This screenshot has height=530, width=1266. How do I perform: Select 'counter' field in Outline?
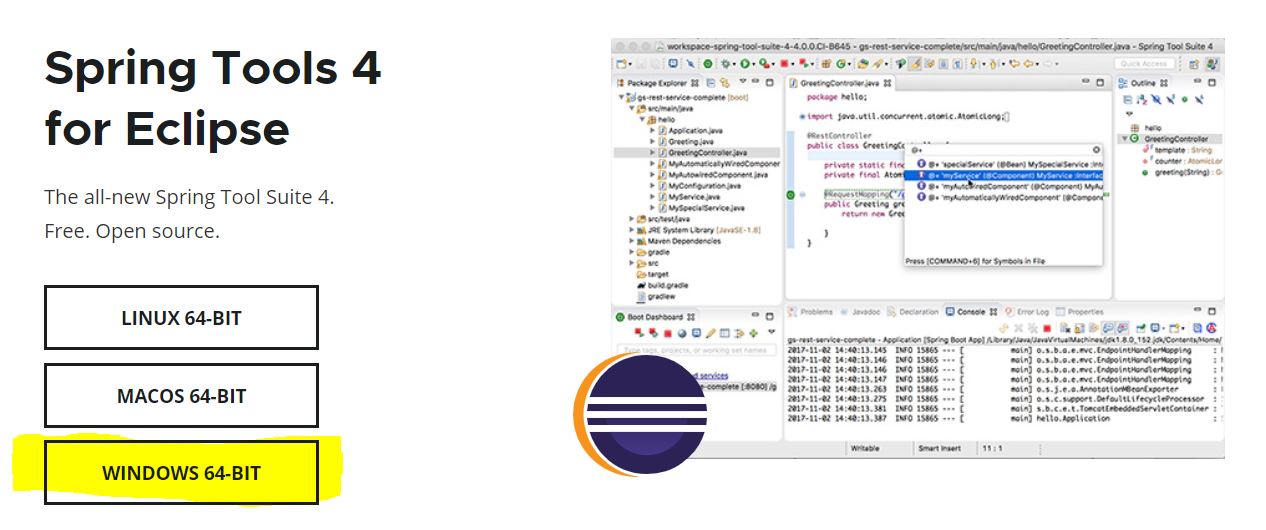[x=1181, y=161]
